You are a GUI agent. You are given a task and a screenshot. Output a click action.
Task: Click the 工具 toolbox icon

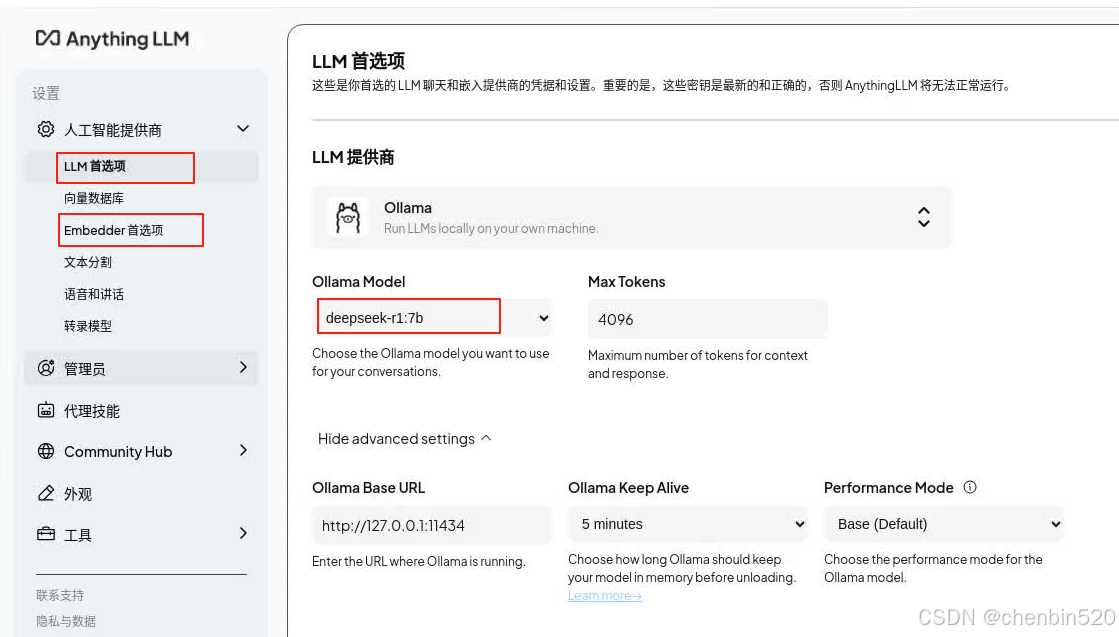[x=46, y=534]
